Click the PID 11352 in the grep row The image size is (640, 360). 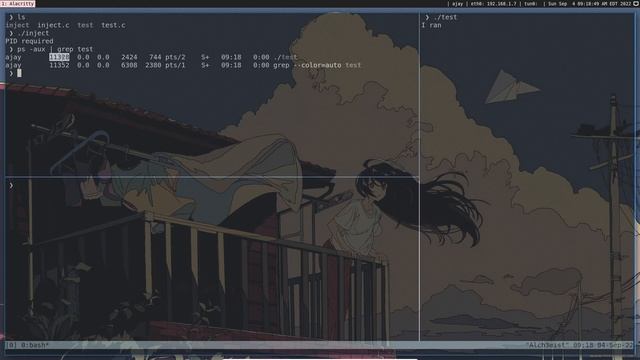pos(59,65)
